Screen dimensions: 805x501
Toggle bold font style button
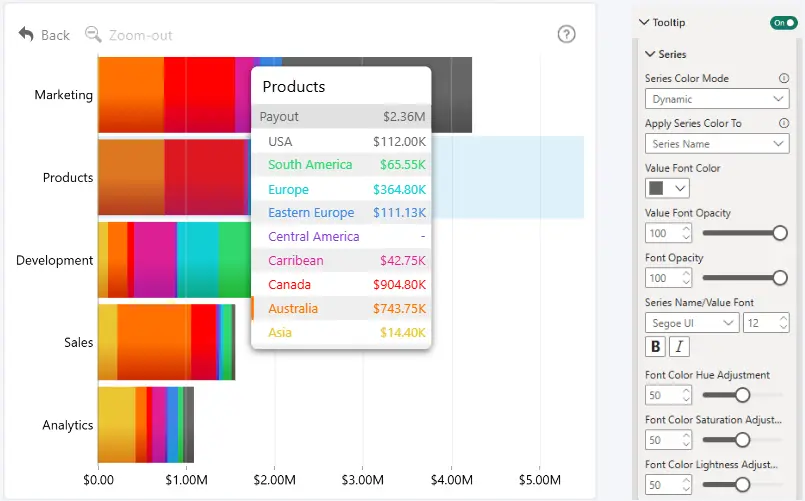point(655,346)
